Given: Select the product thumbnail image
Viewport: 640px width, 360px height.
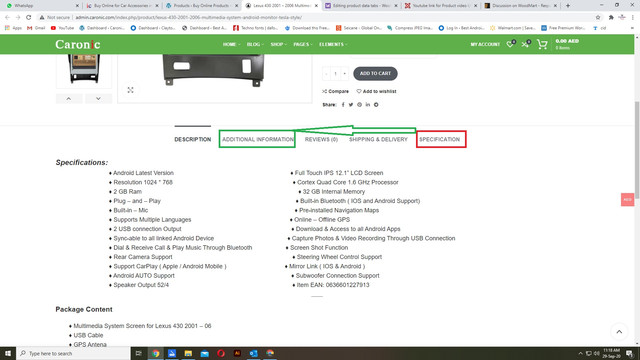Looking at the screenshot, I should coord(84,70).
